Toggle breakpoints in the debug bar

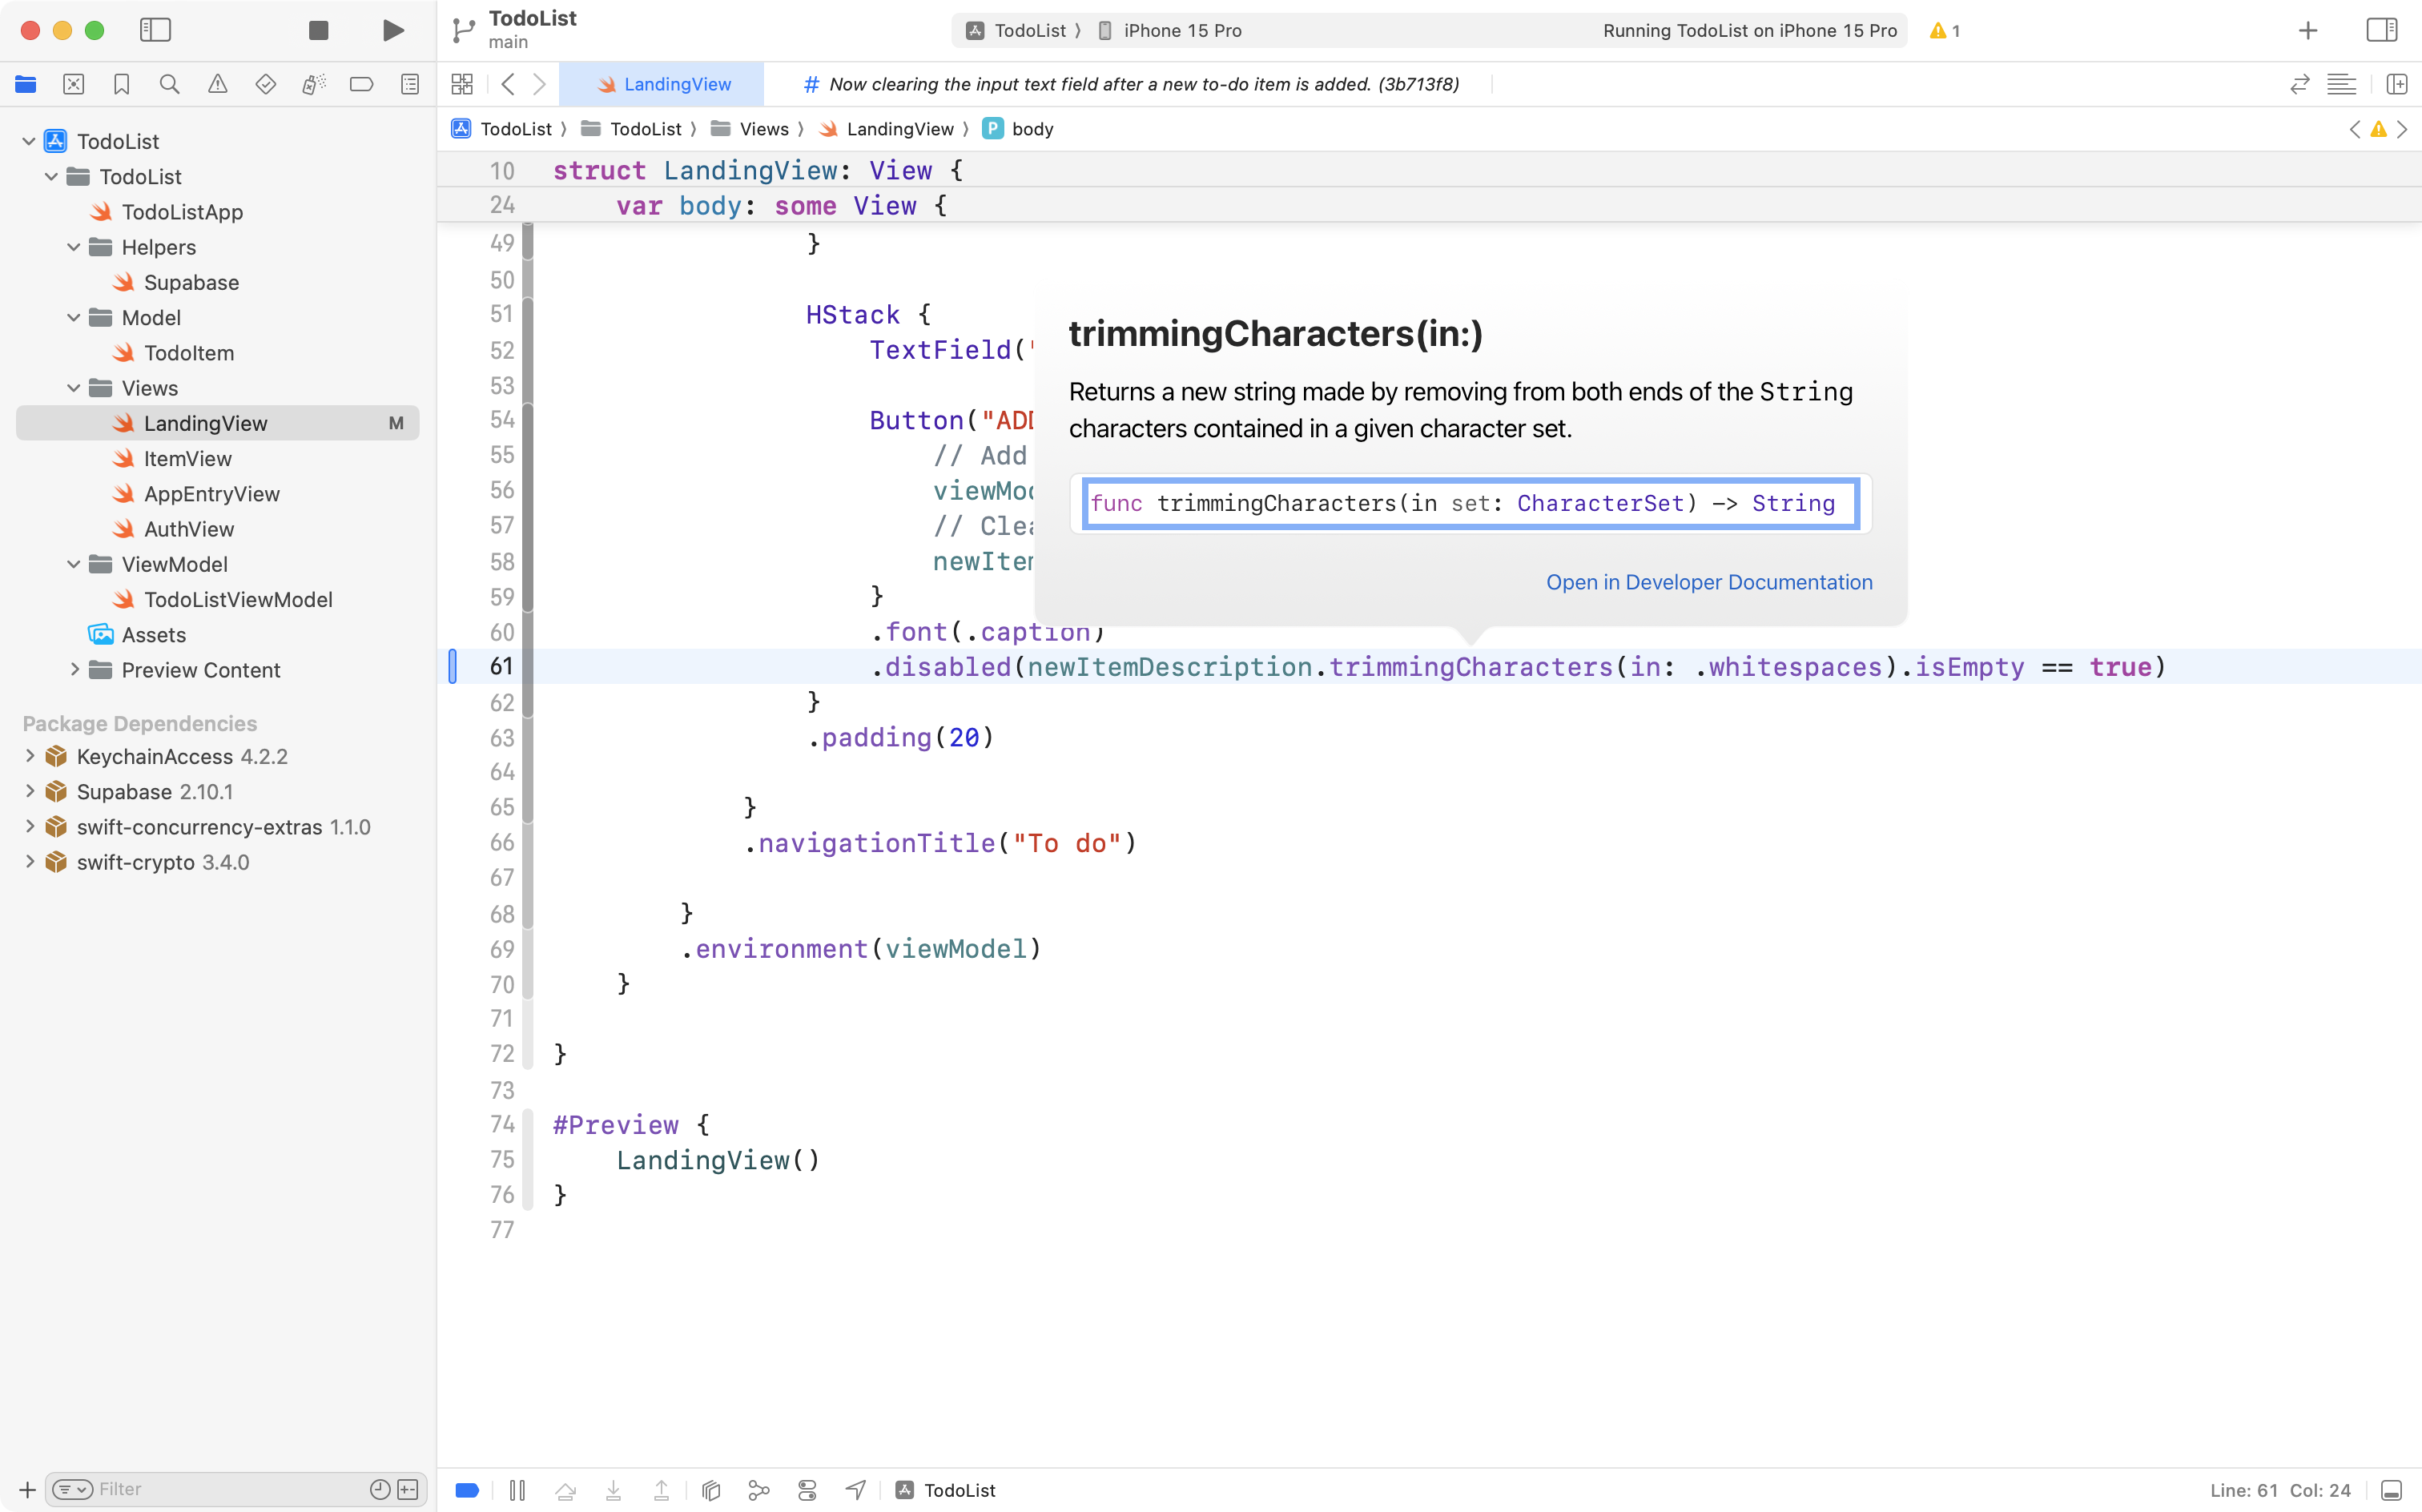tap(466, 1489)
